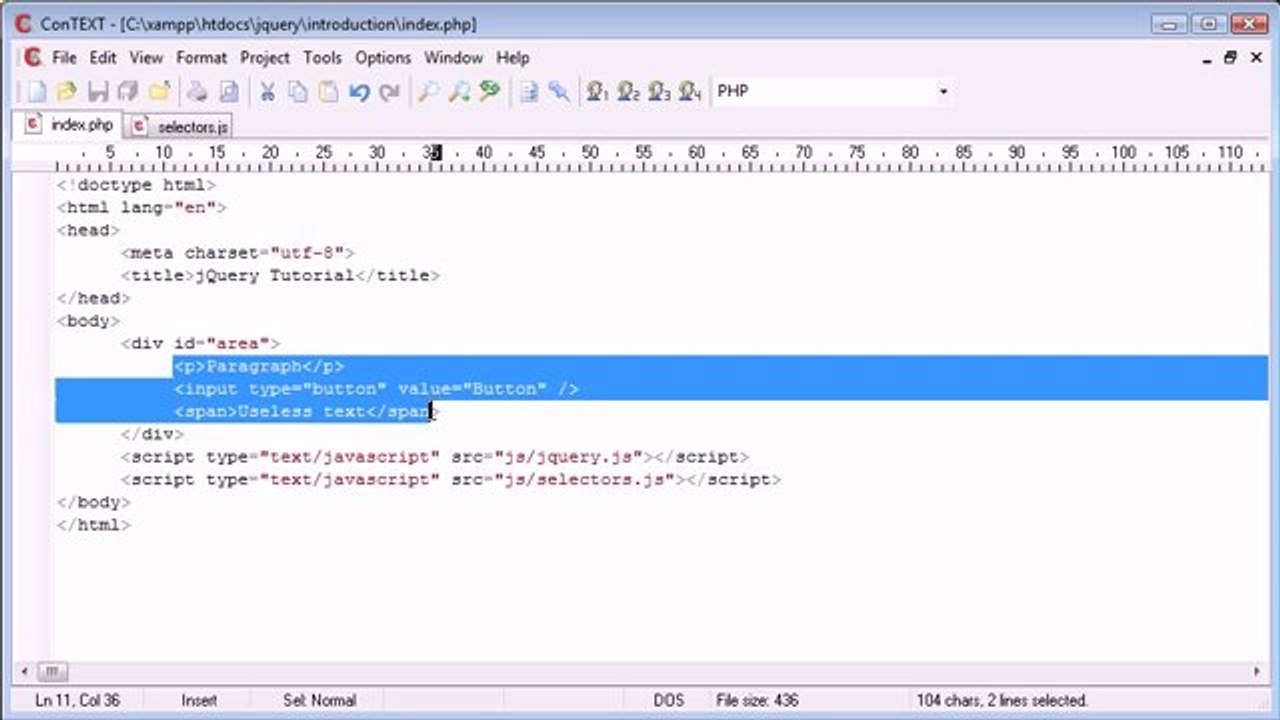This screenshot has width=1280, height=720.
Task: Click the selected Paragraph line
Action: 259,366
